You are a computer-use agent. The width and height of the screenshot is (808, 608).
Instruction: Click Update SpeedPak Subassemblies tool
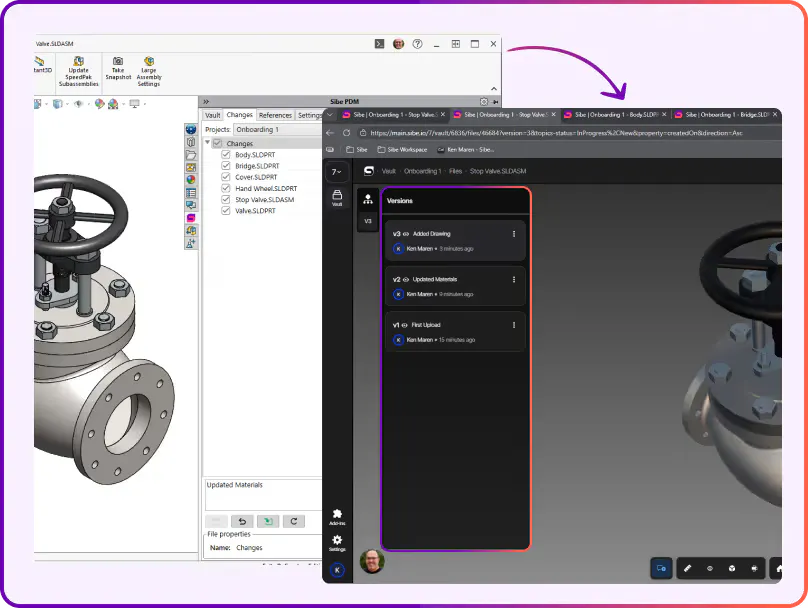78,72
